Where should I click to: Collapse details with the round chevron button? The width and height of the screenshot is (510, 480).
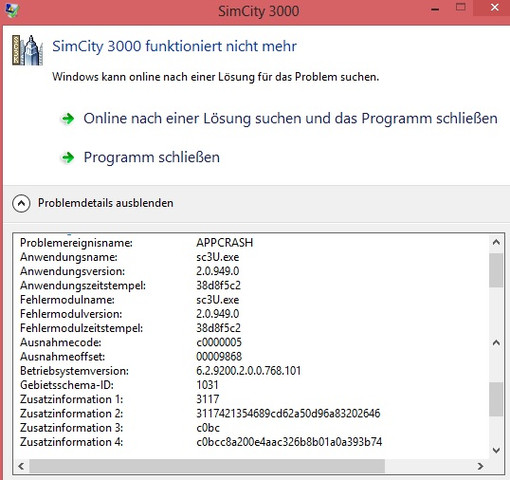tap(21, 203)
